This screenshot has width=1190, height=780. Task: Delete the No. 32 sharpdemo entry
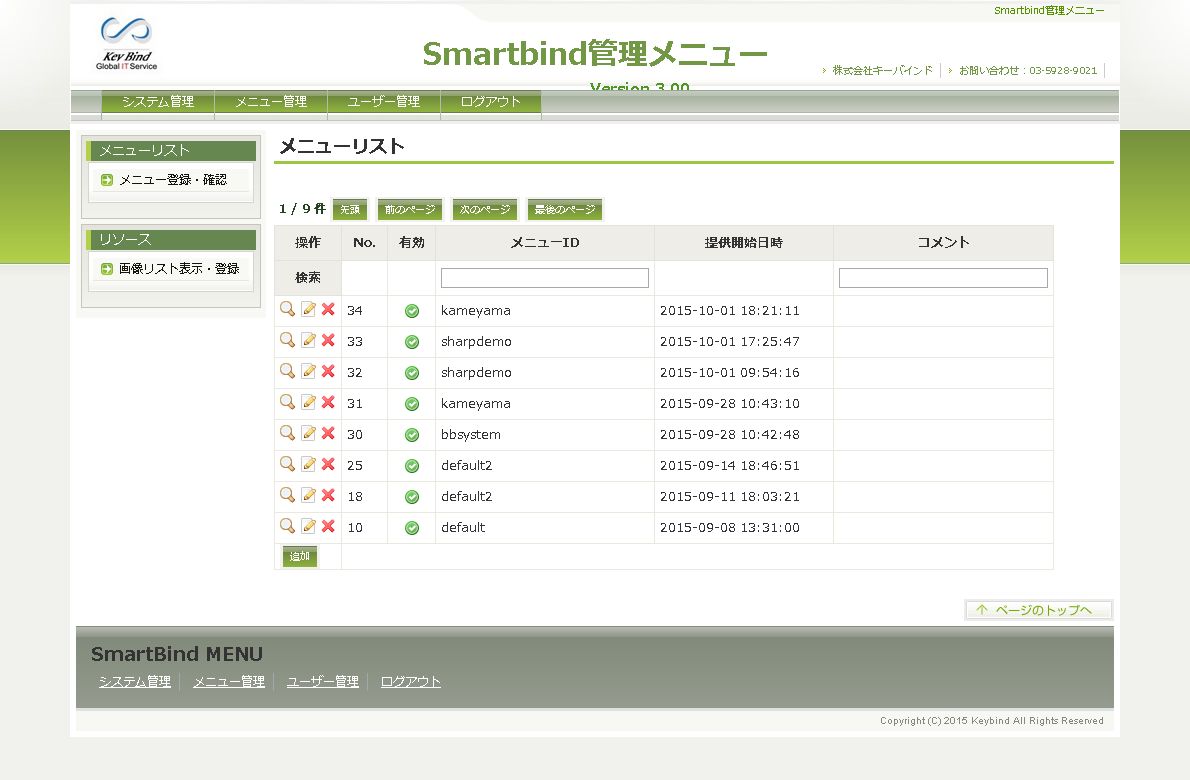[x=328, y=371]
